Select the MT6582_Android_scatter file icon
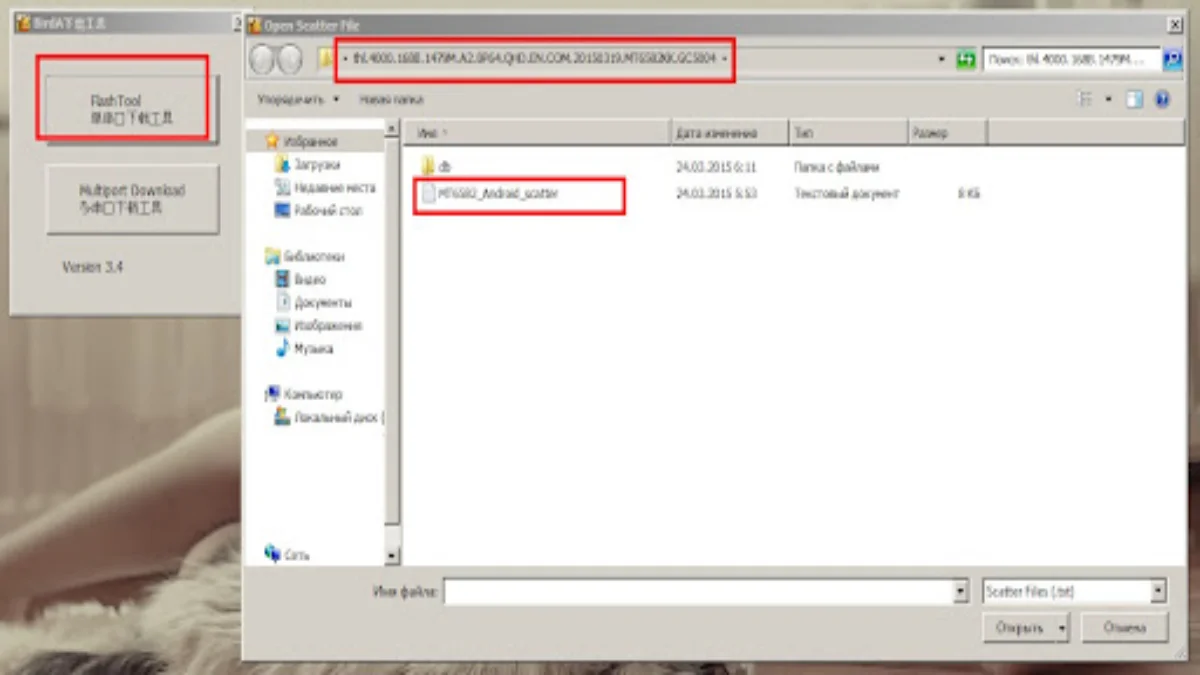The width and height of the screenshot is (1200, 675). (x=428, y=193)
